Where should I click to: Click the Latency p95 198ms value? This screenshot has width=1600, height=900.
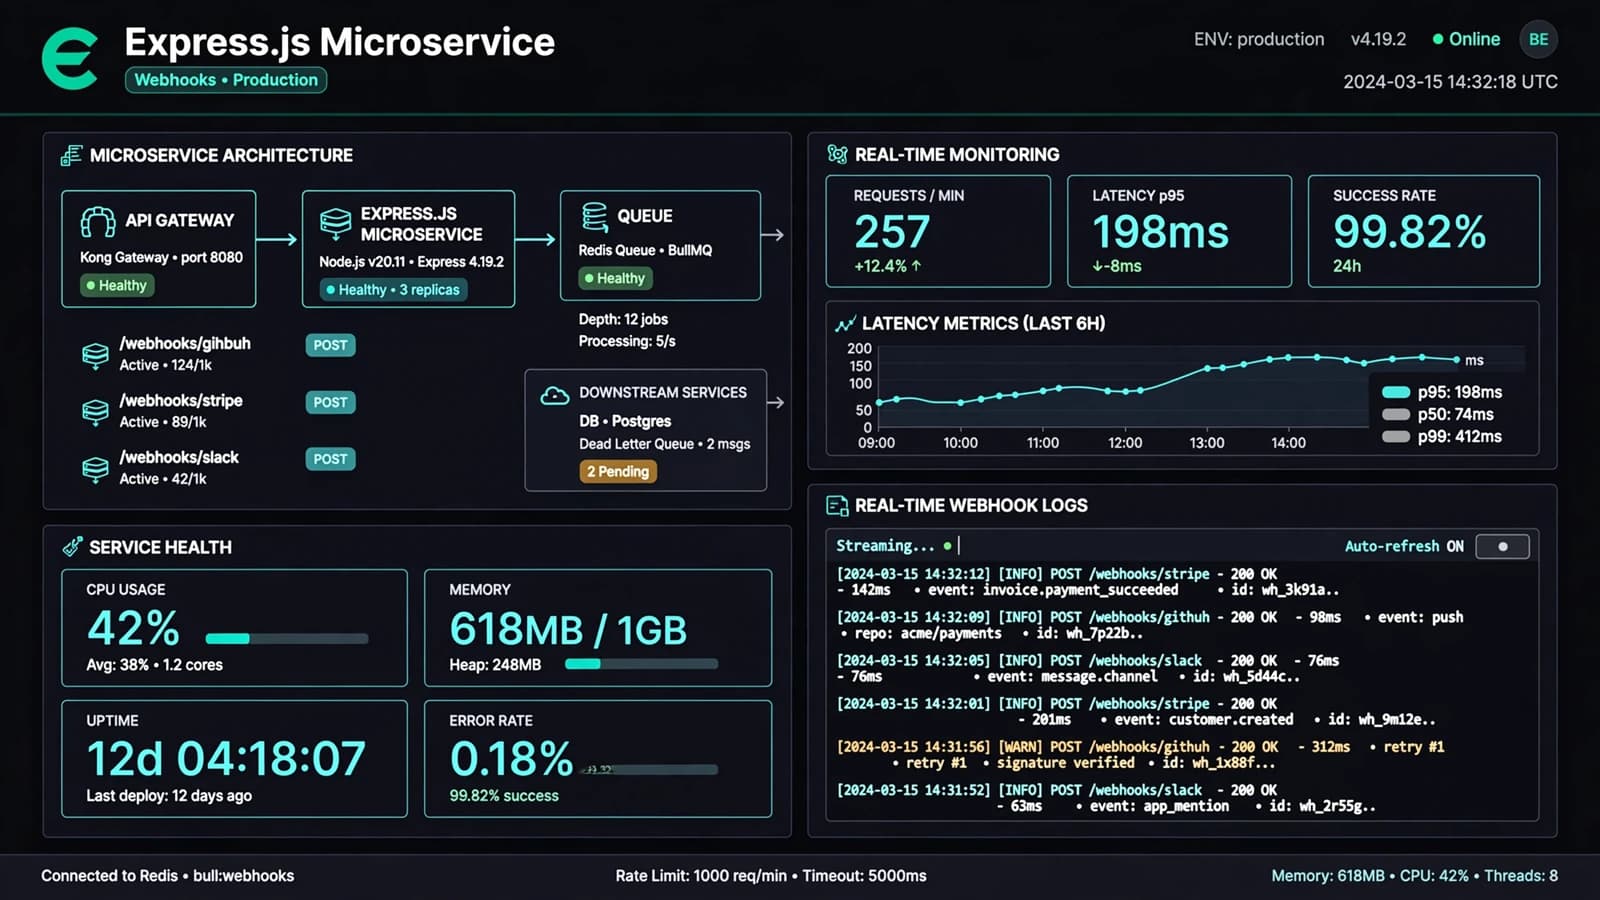tap(1160, 232)
